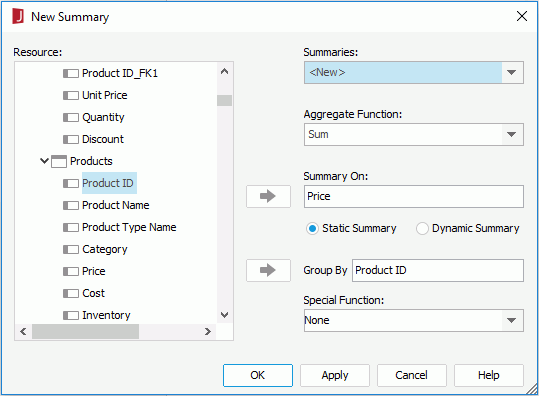Select Unit Price field

(x=105, y=95)
